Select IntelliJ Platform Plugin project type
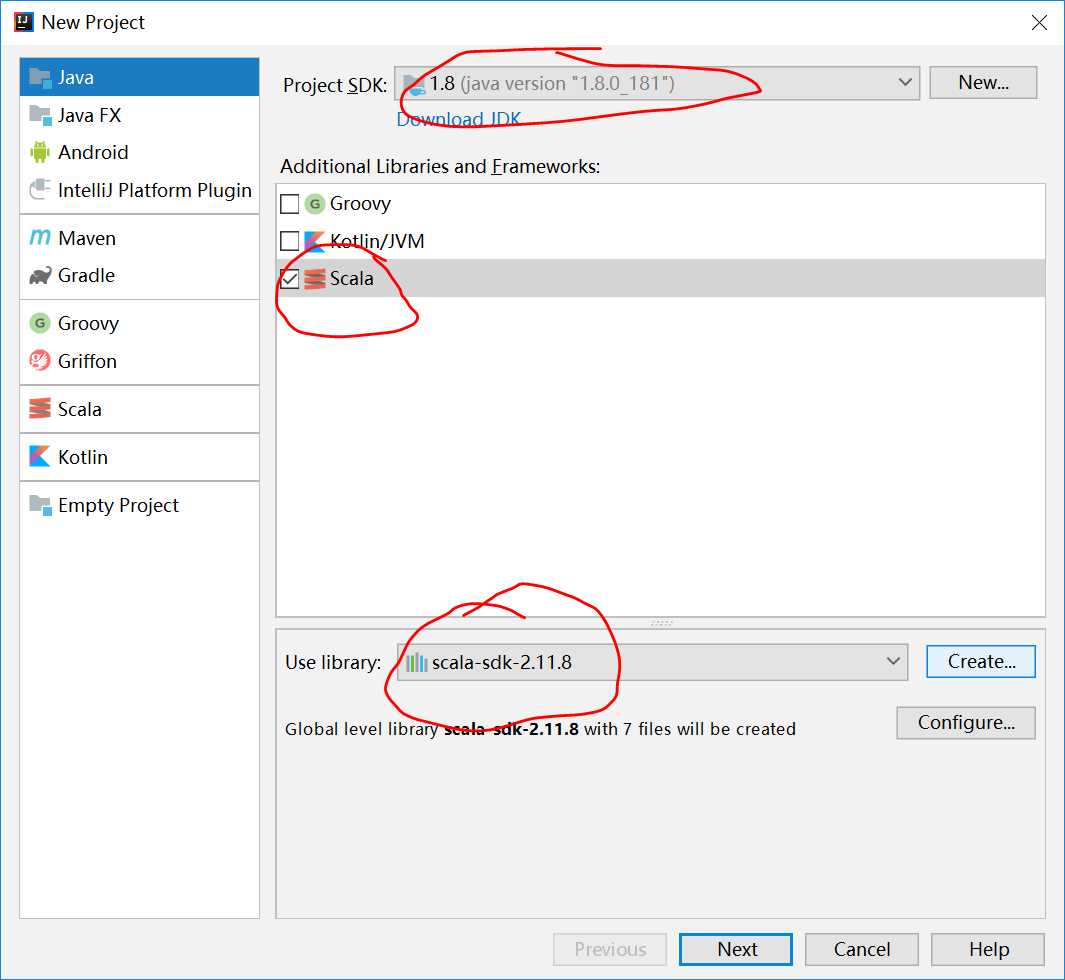The width and height of the screenshot is (1065, 980). point(139,190)
